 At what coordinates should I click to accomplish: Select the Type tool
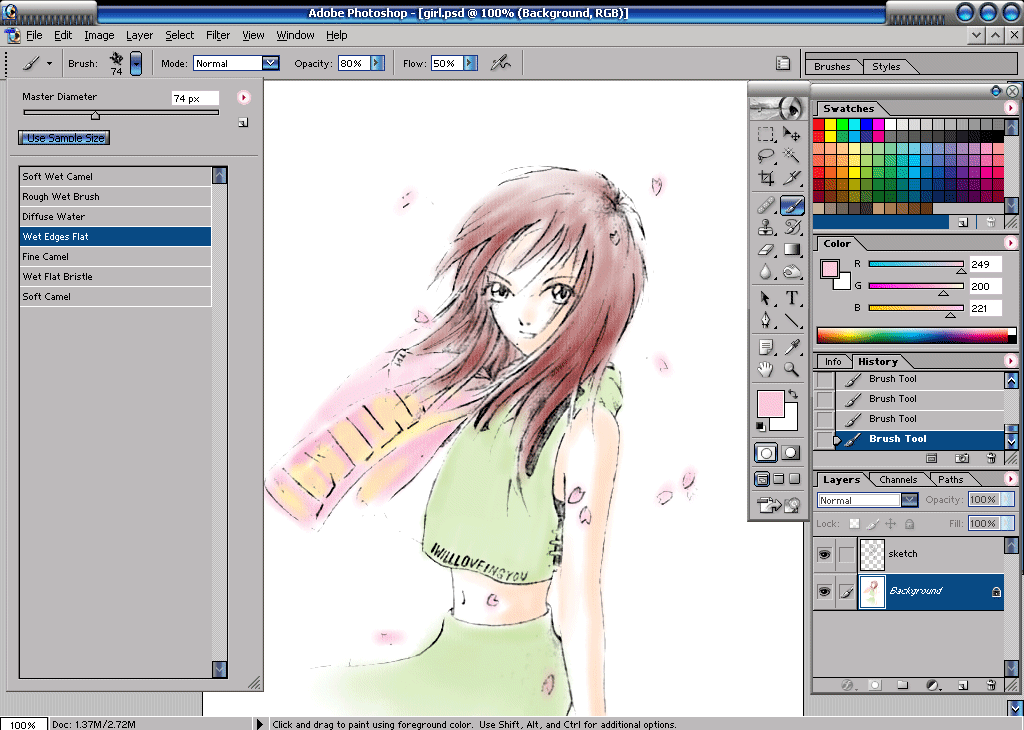point(792,298)
